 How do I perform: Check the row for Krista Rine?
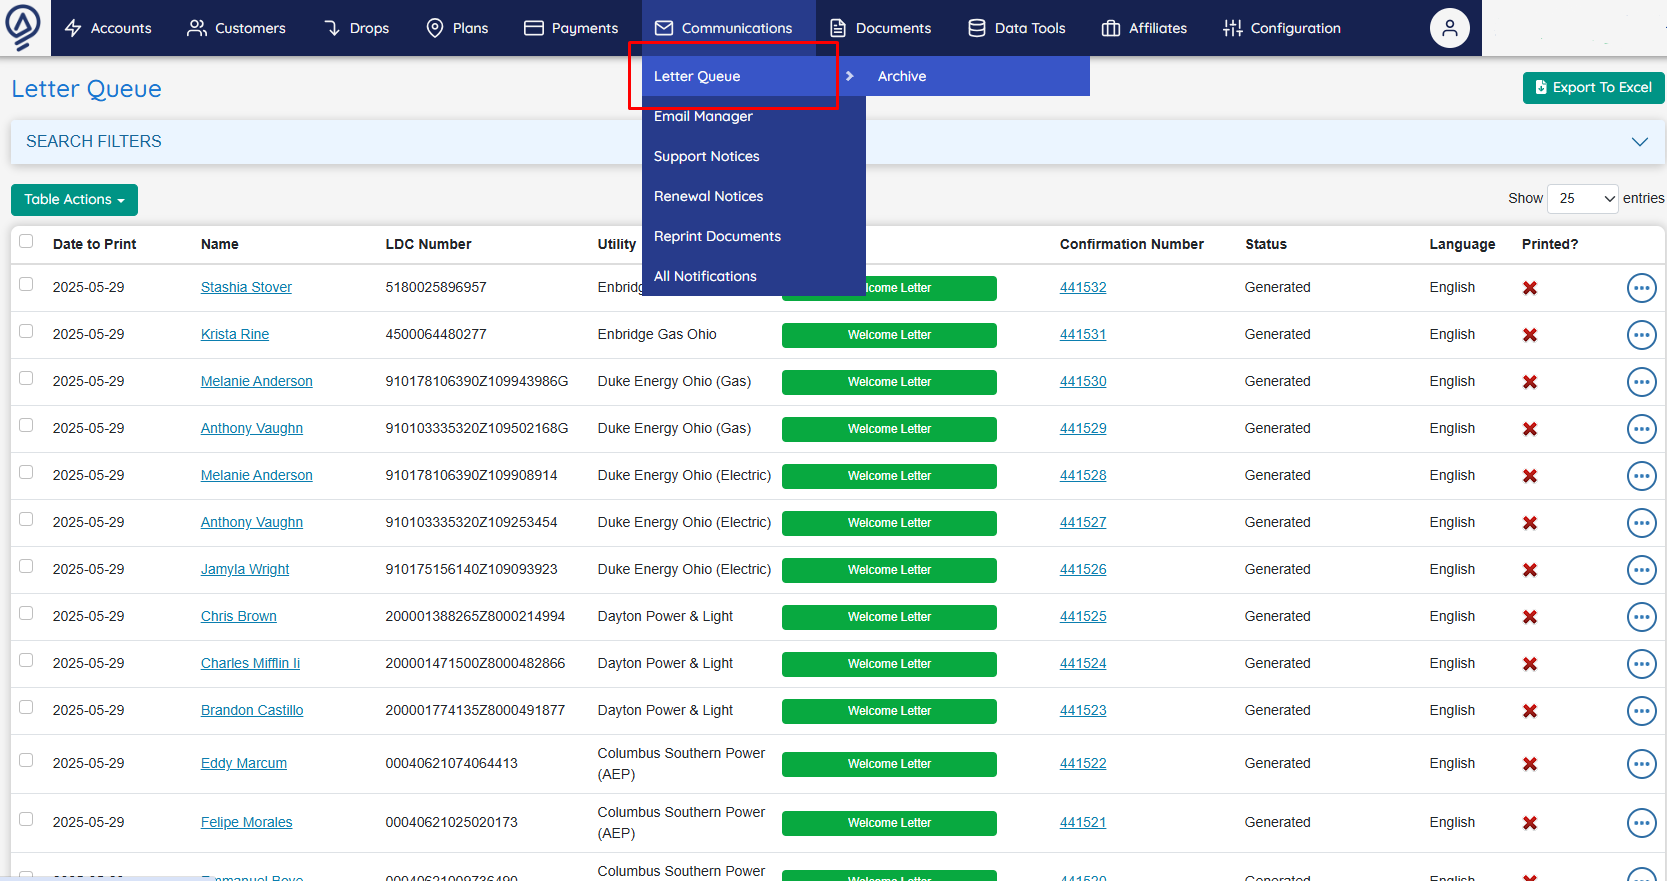click(x=26, y=331)
